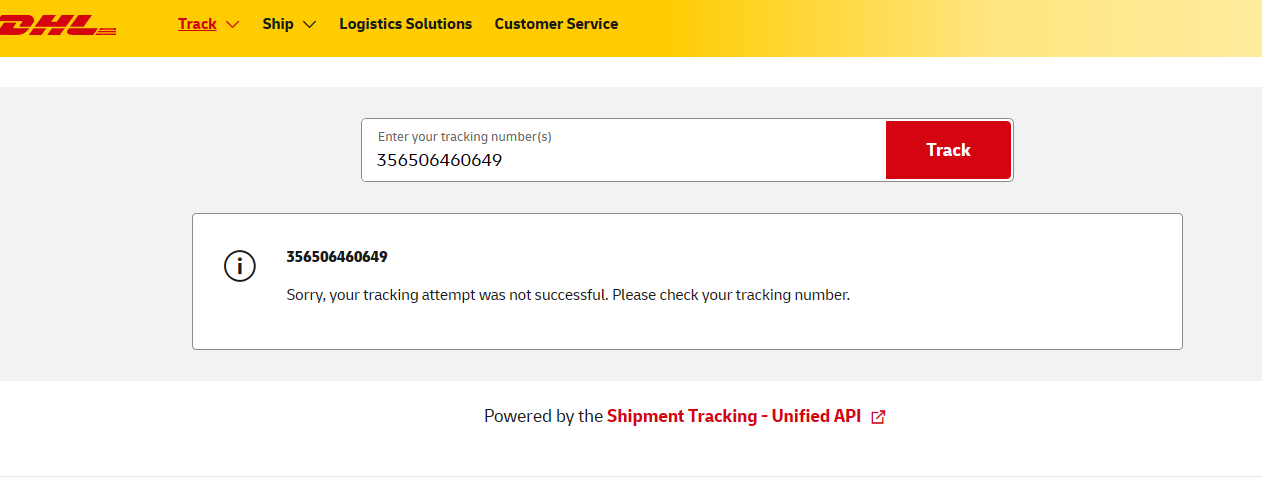Open Customer Service in the navigation
This screenshot has height=486, width=1262.
(x=556, y=24)
